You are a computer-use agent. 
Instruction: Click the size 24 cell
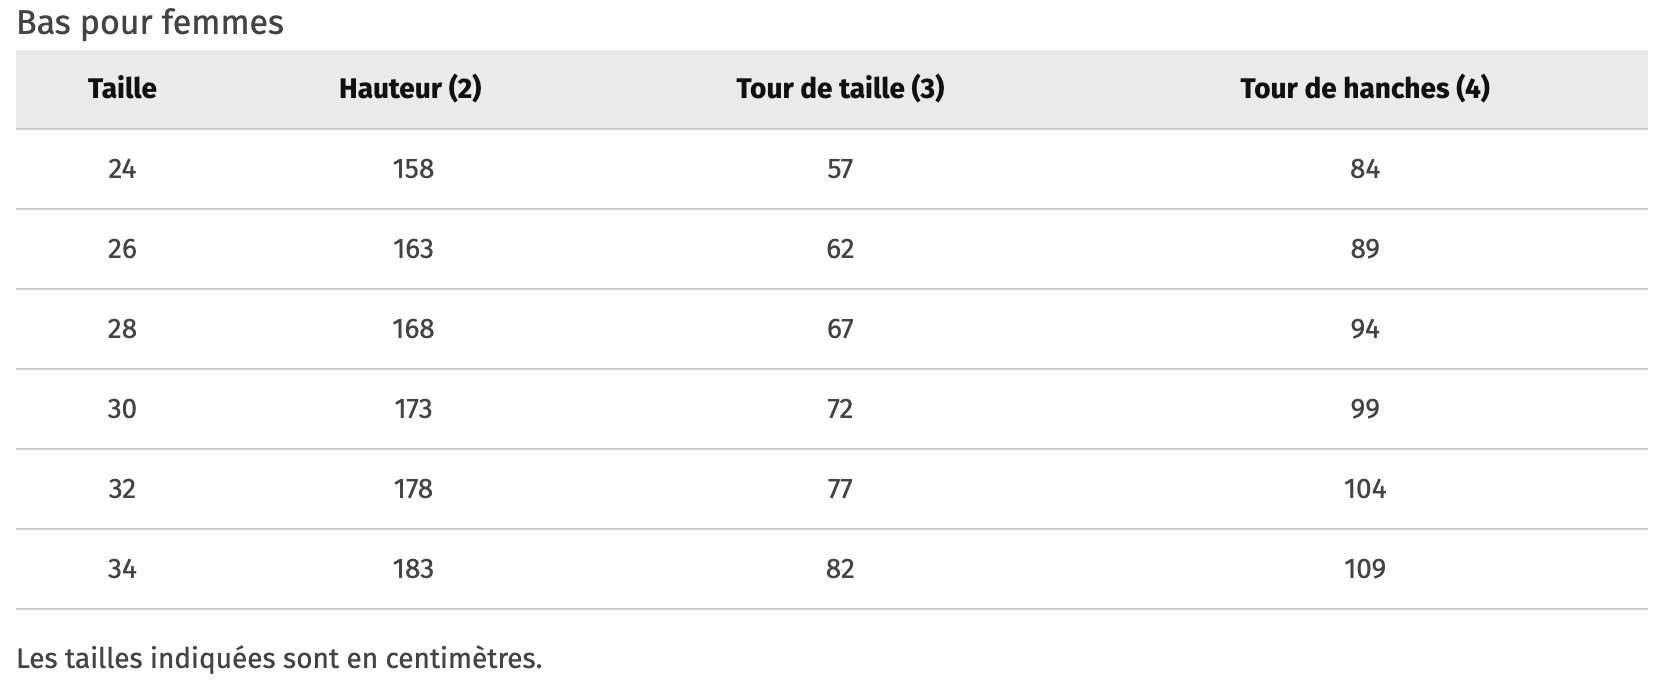coord(122,169)
